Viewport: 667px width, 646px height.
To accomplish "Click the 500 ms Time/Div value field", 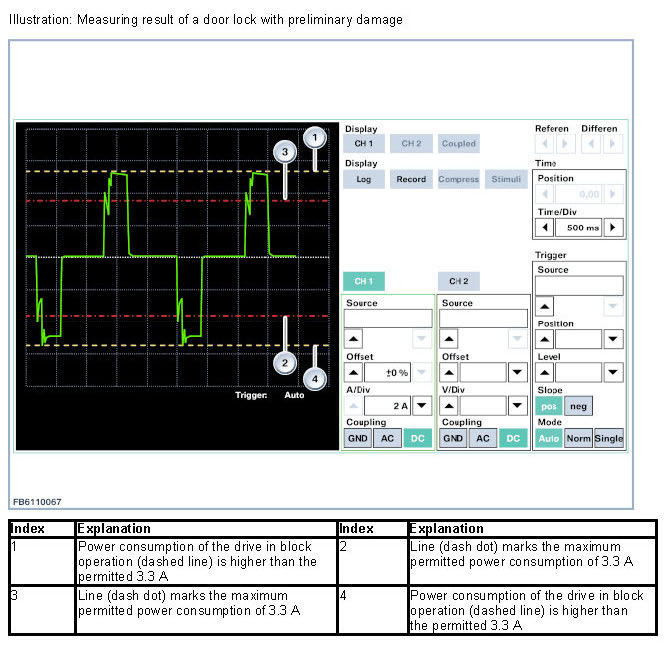I will (578, 227).
